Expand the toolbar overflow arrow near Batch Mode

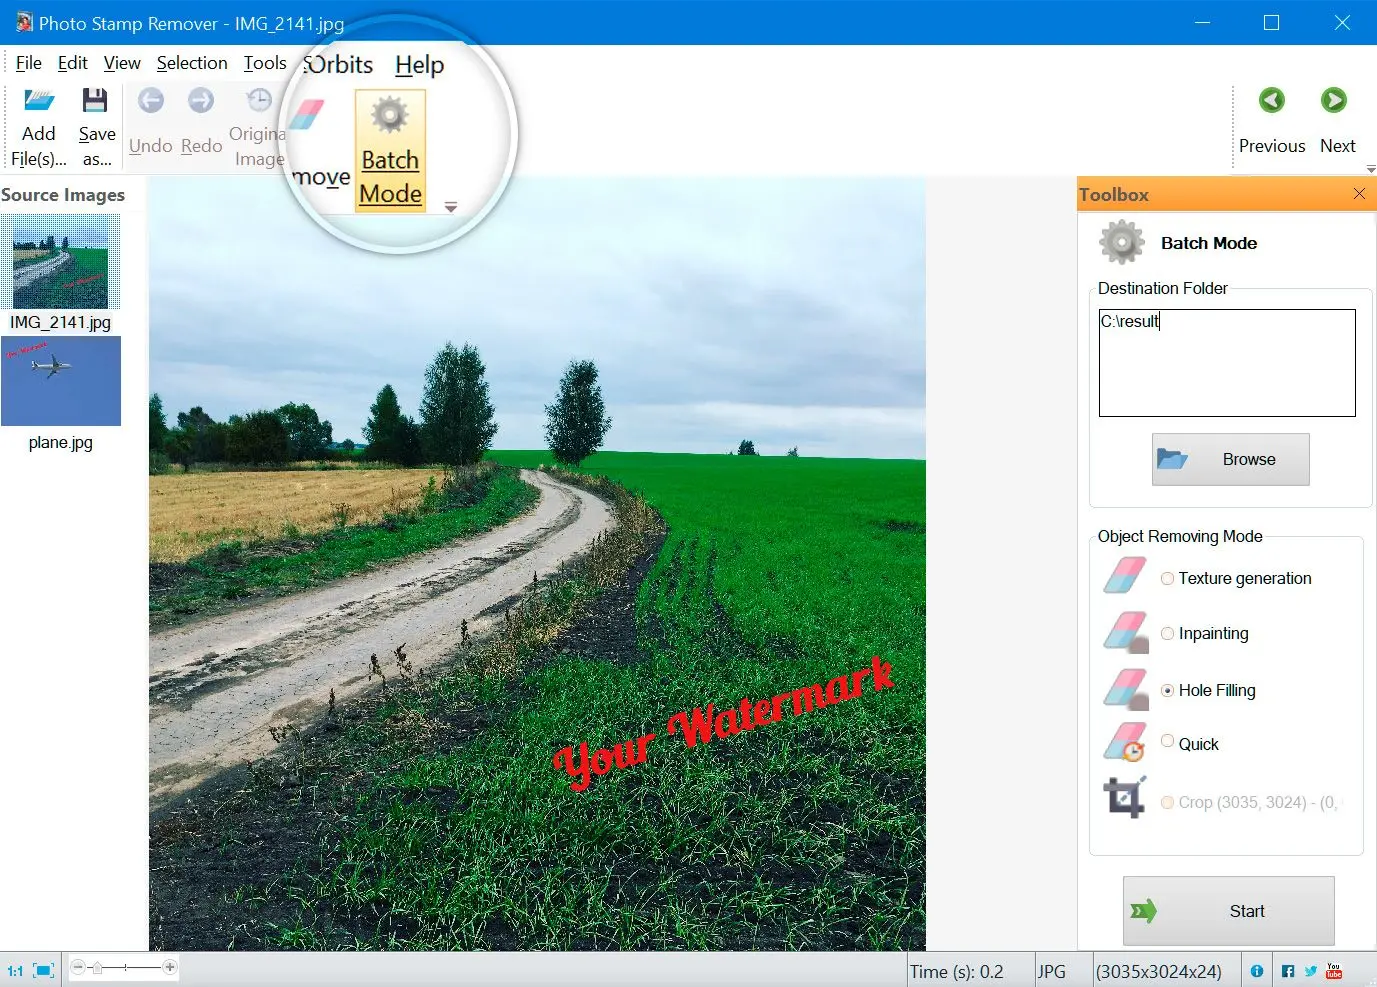[x=451, y=207]
